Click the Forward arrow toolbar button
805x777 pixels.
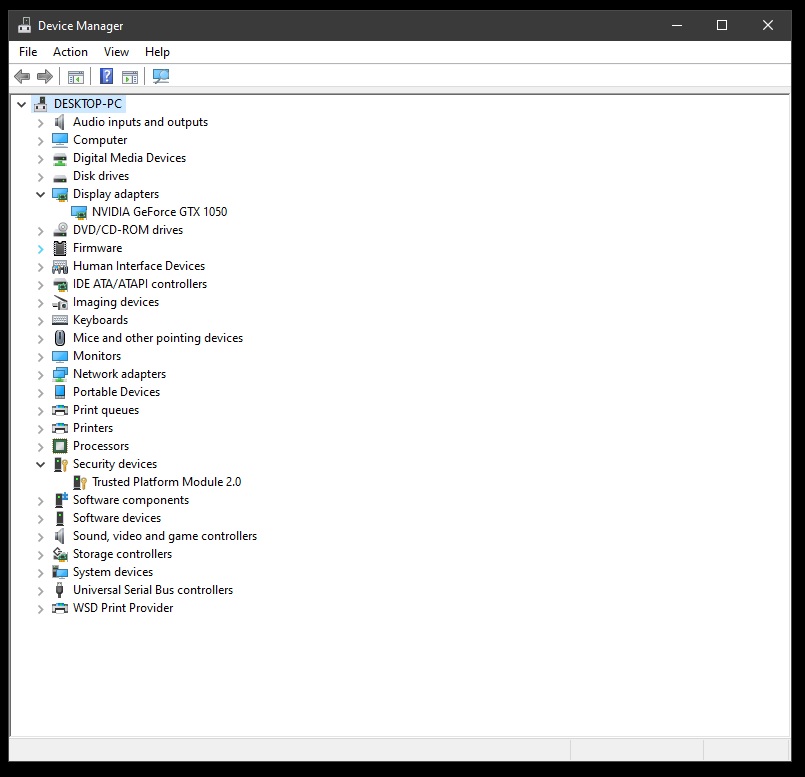point(44,77)
